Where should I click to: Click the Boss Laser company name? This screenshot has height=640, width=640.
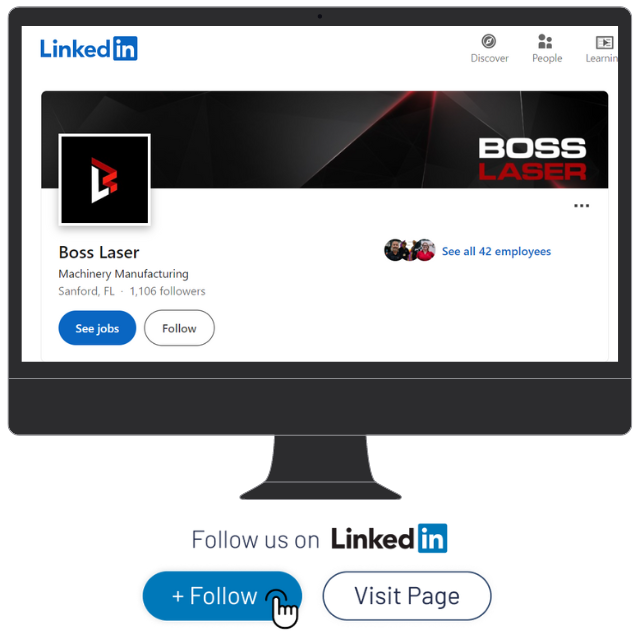pyautogui.click(x=99, y=253)
